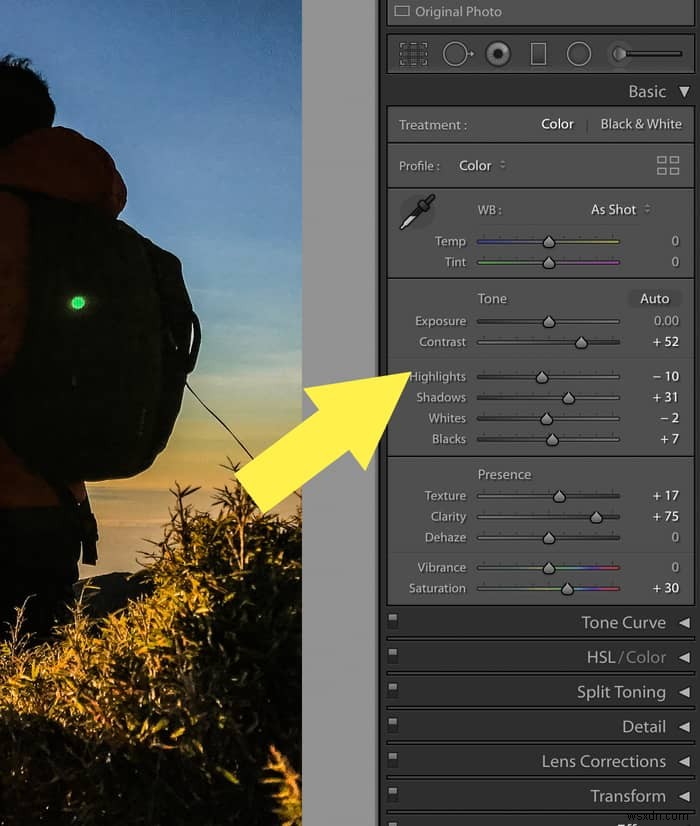Image resolution: width=700 pixels, height=826 pixels.
Task: Select the Adjustment Brush tool
Action: click(x=647, y=54)
